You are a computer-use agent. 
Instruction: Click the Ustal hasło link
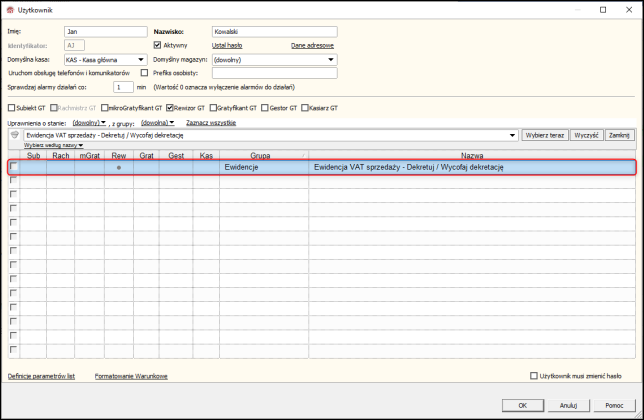click(x=227, y=46)
